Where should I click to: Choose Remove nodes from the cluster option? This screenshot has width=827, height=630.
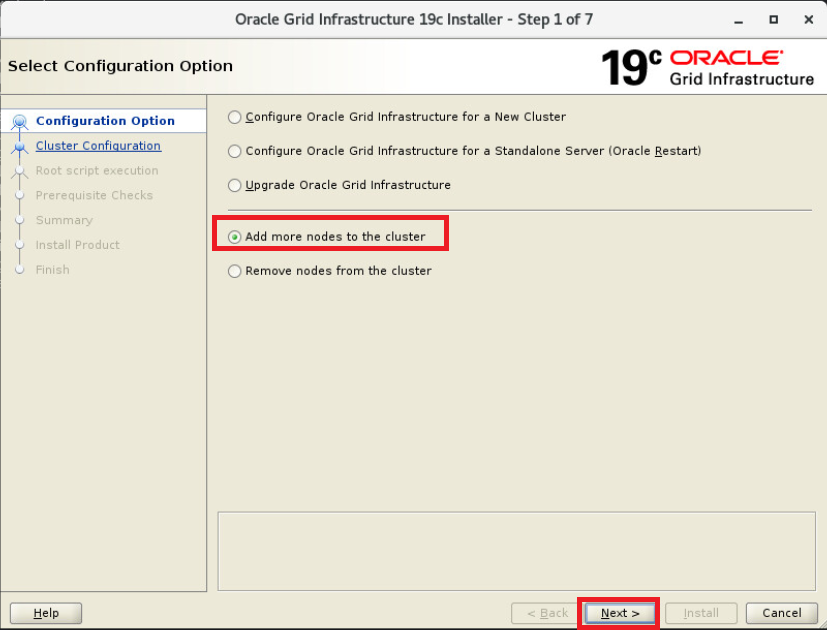(330, 271)
